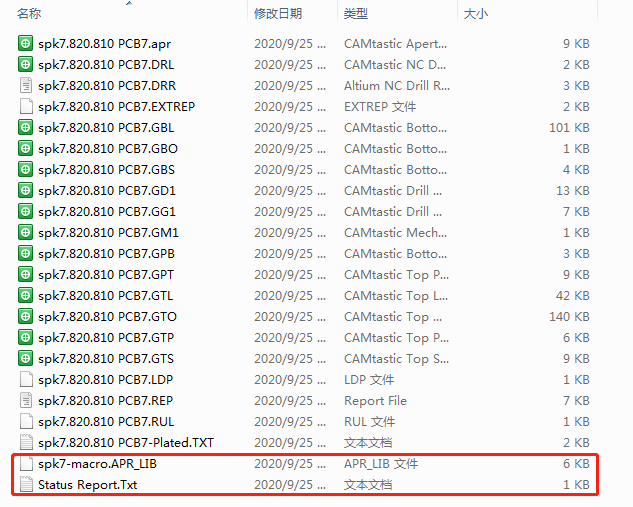Screen dimensions: 633x507
Task: Select file name spk7.820.810 PCB7.apr
Action: (x=105, y=44)
